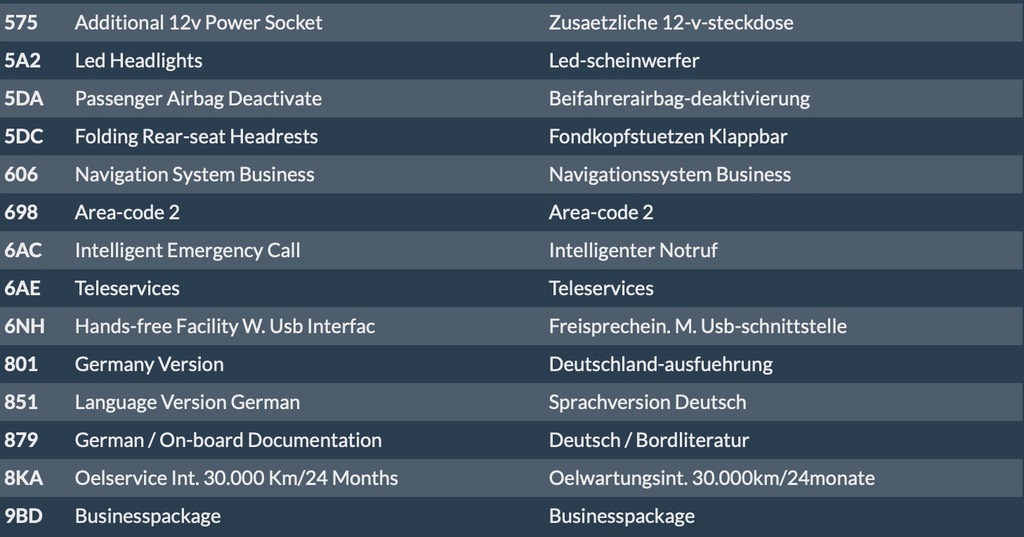Select option code 9BD
This screenshot has width=1024, height=537.
point(22,516)
